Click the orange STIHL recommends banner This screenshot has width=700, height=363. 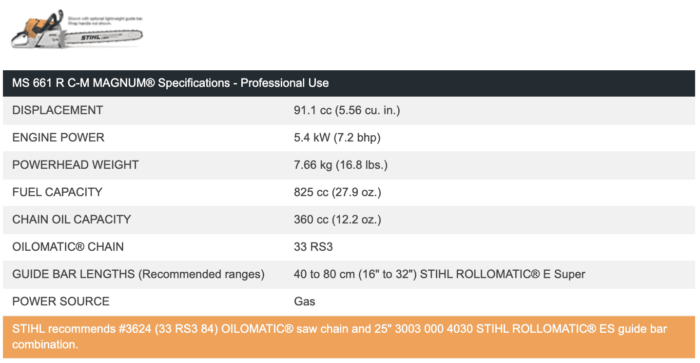[x=349, y=337]
